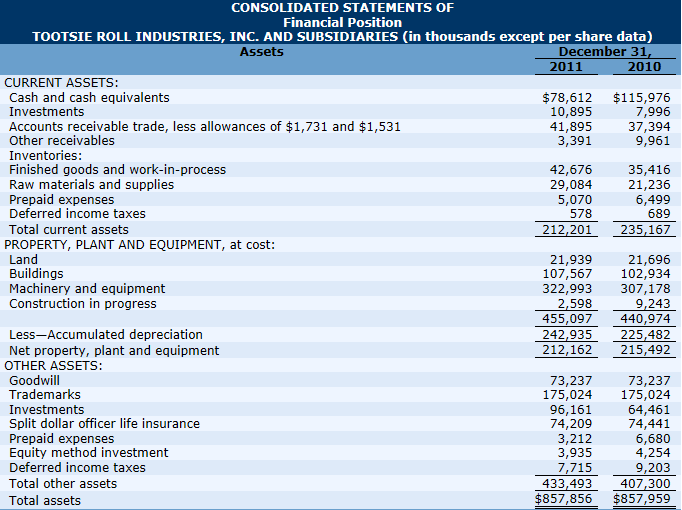Click the 21,939 land value
This screenshot has height=510, width=682.
571,260
